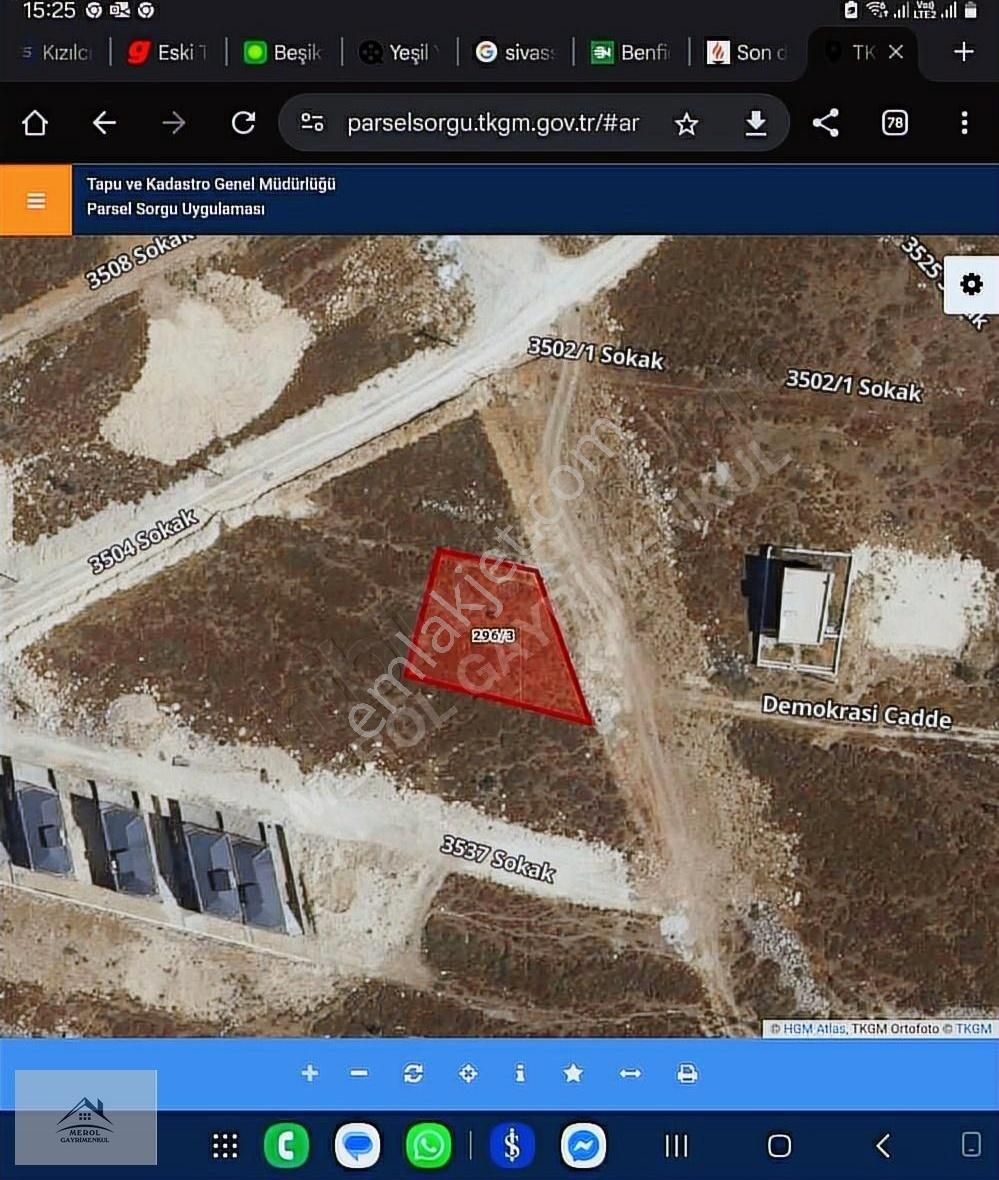Viewport: 999px width, 1180px height.
Task: Print the map view
Action: pyautogui.click(x=687, y=1073)
